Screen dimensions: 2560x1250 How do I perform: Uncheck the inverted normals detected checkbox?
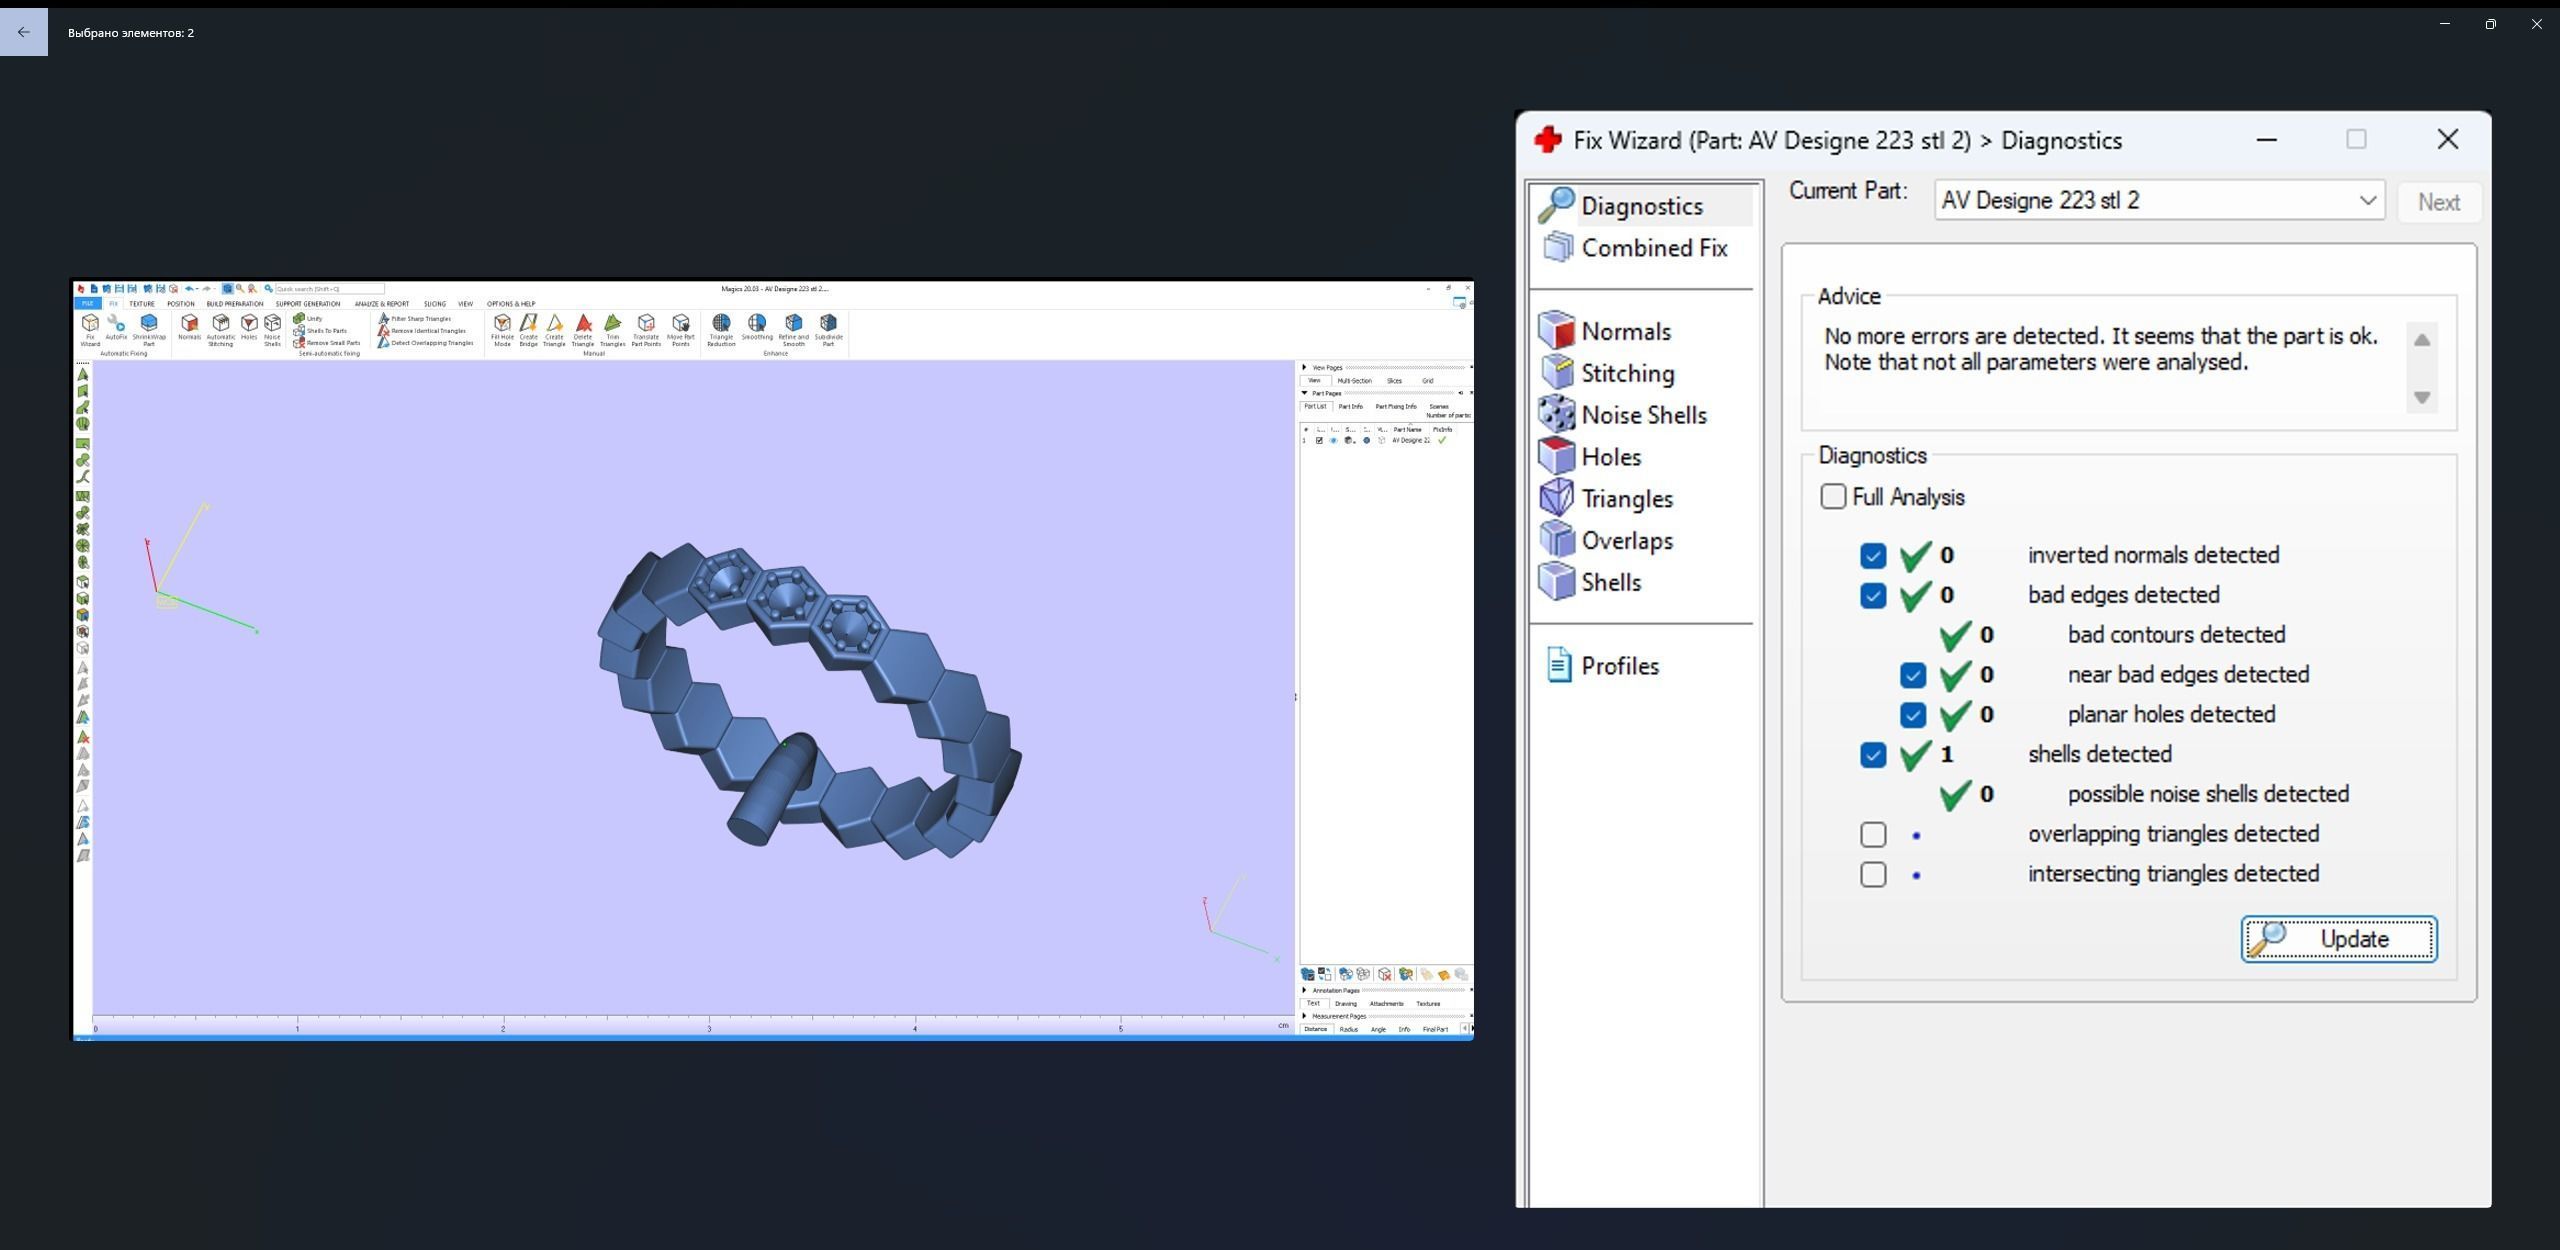point(1873,556)
